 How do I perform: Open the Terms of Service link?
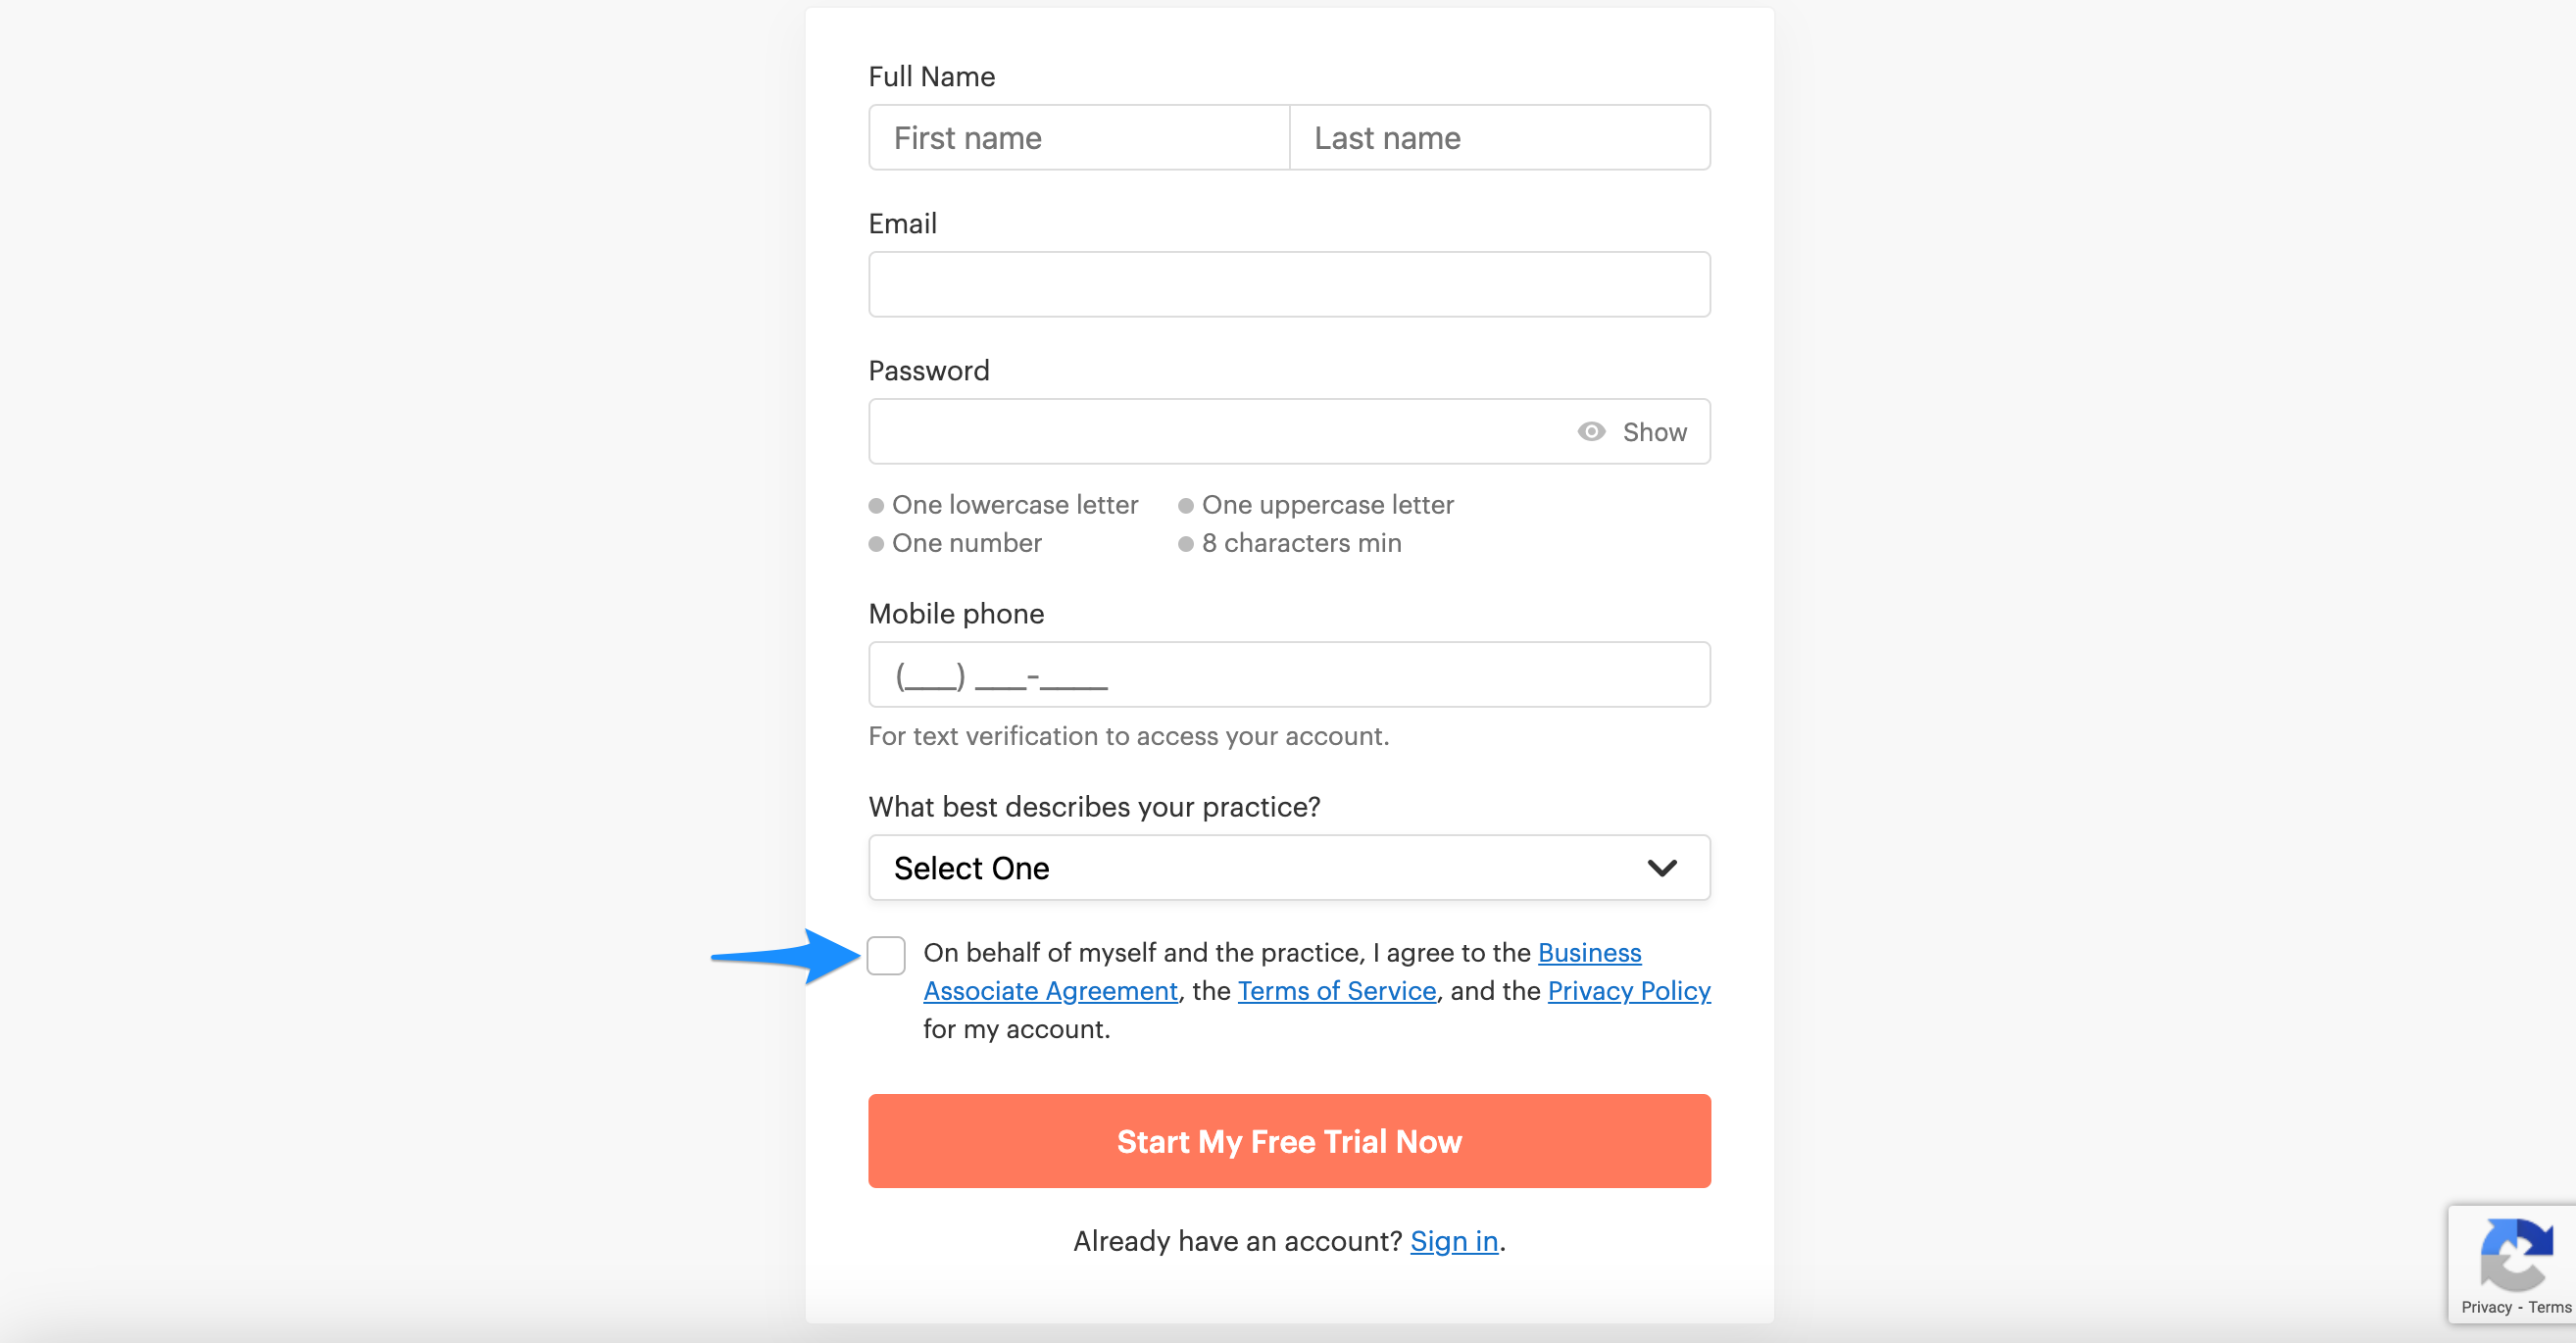click(x=1336, y=991)
